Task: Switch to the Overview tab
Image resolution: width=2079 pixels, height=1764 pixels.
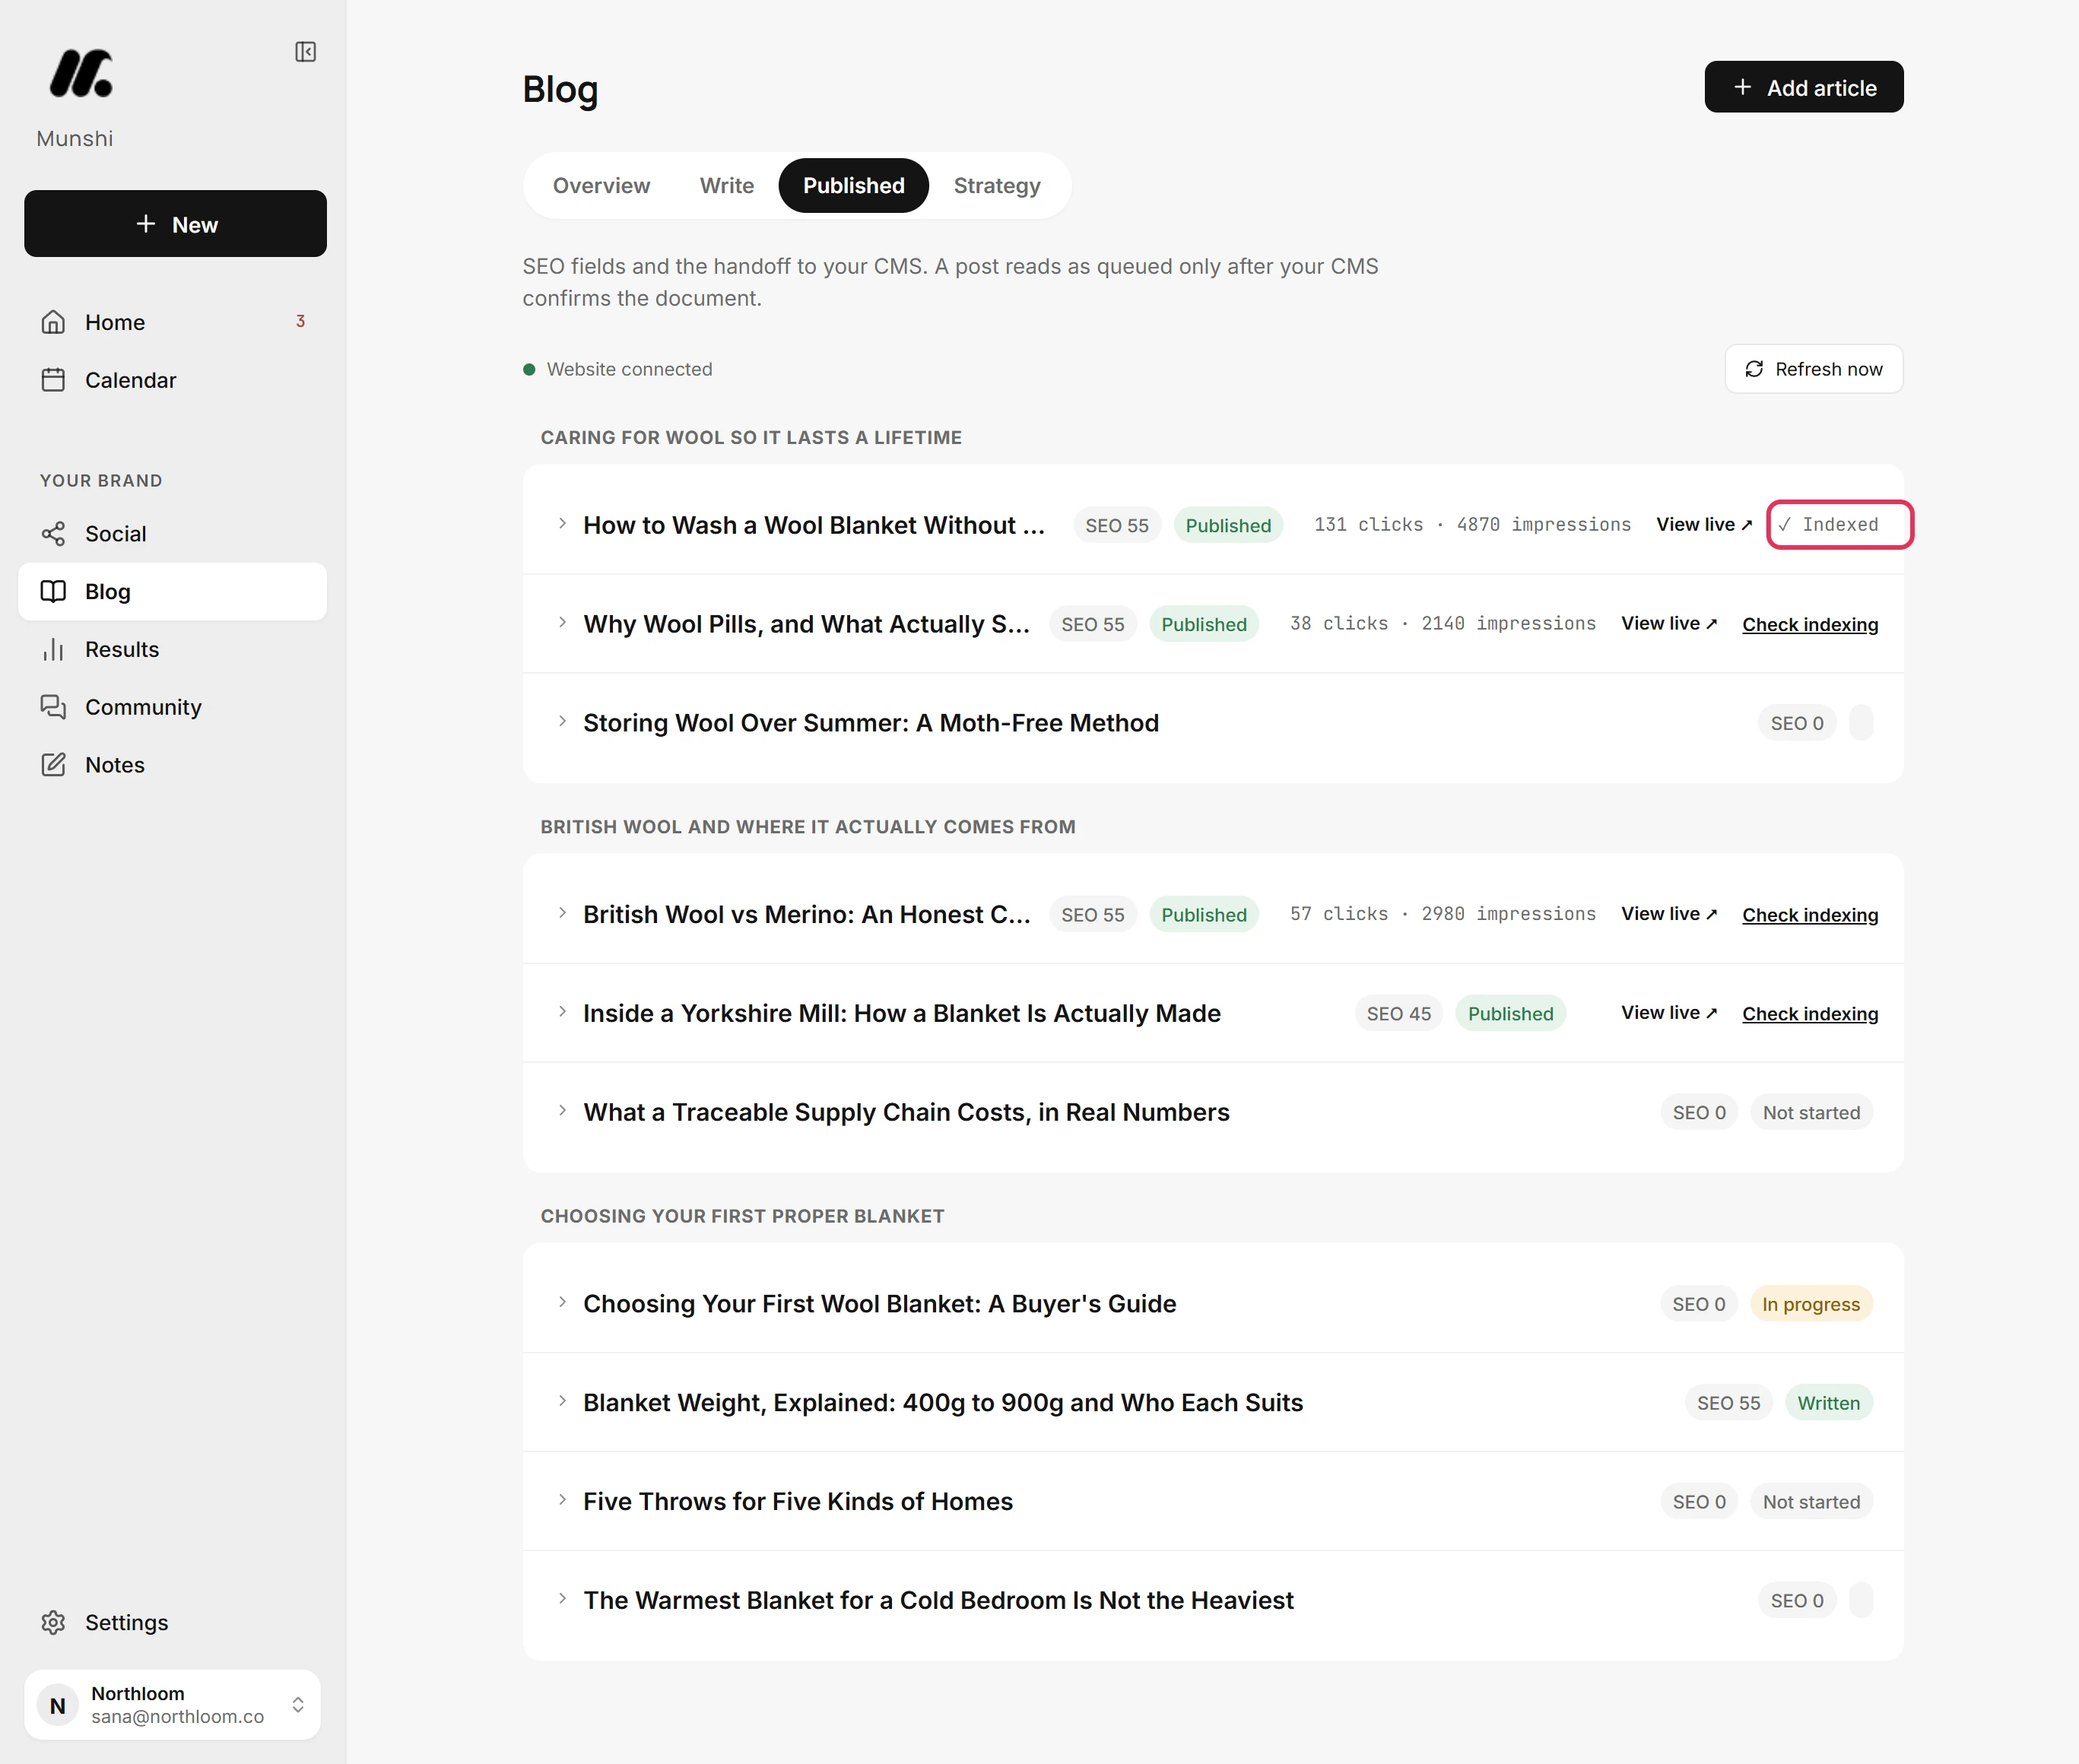Action: point(601,186)
